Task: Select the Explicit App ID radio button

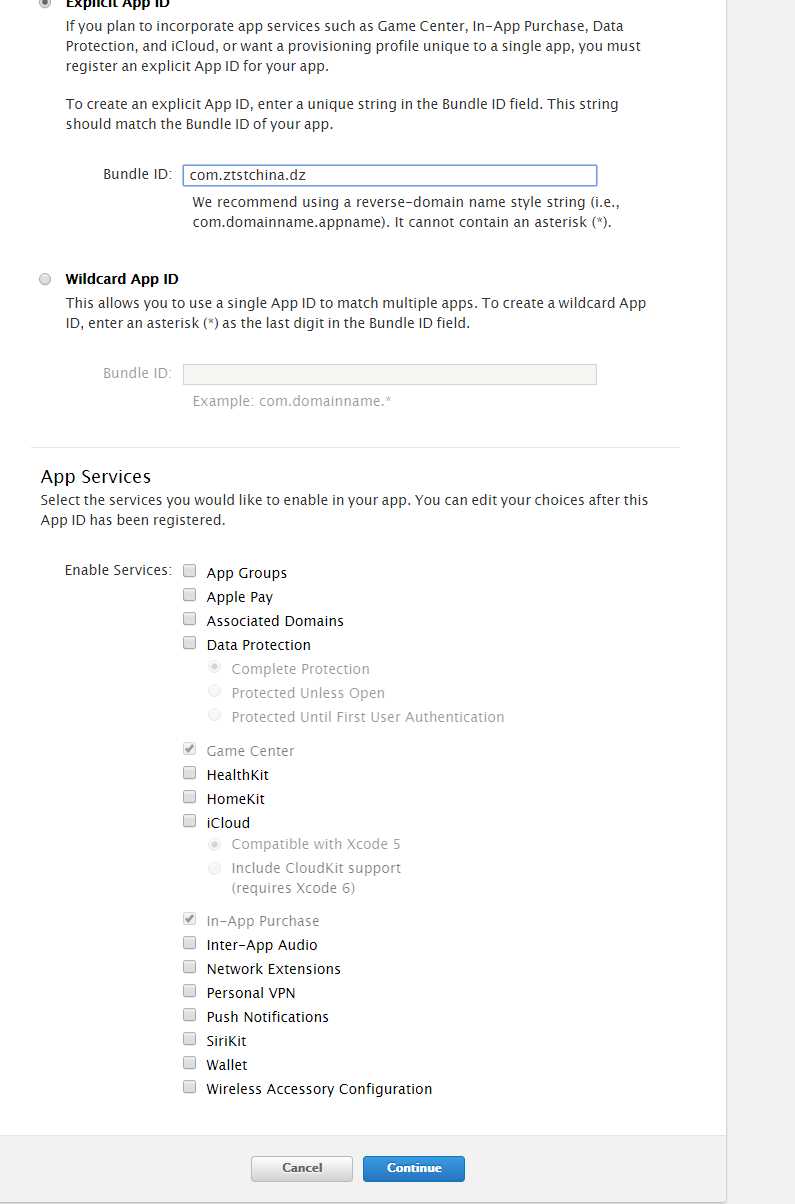Action: point(45,4)
